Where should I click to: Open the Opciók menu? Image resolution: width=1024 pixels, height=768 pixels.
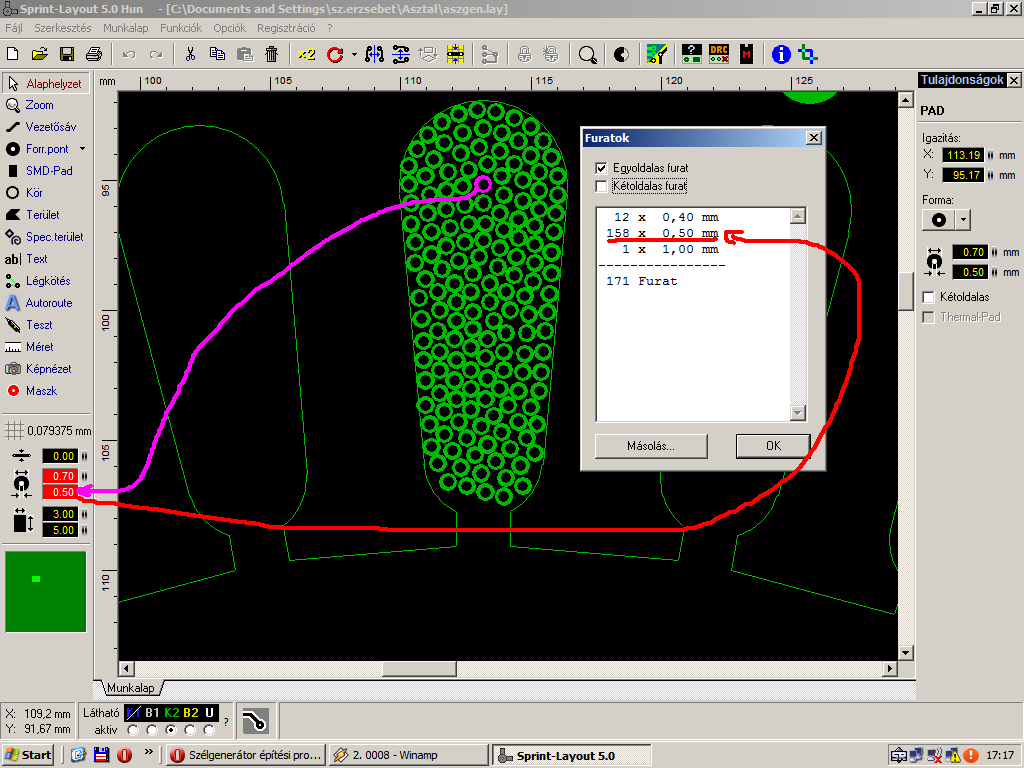tap(229, 28)
